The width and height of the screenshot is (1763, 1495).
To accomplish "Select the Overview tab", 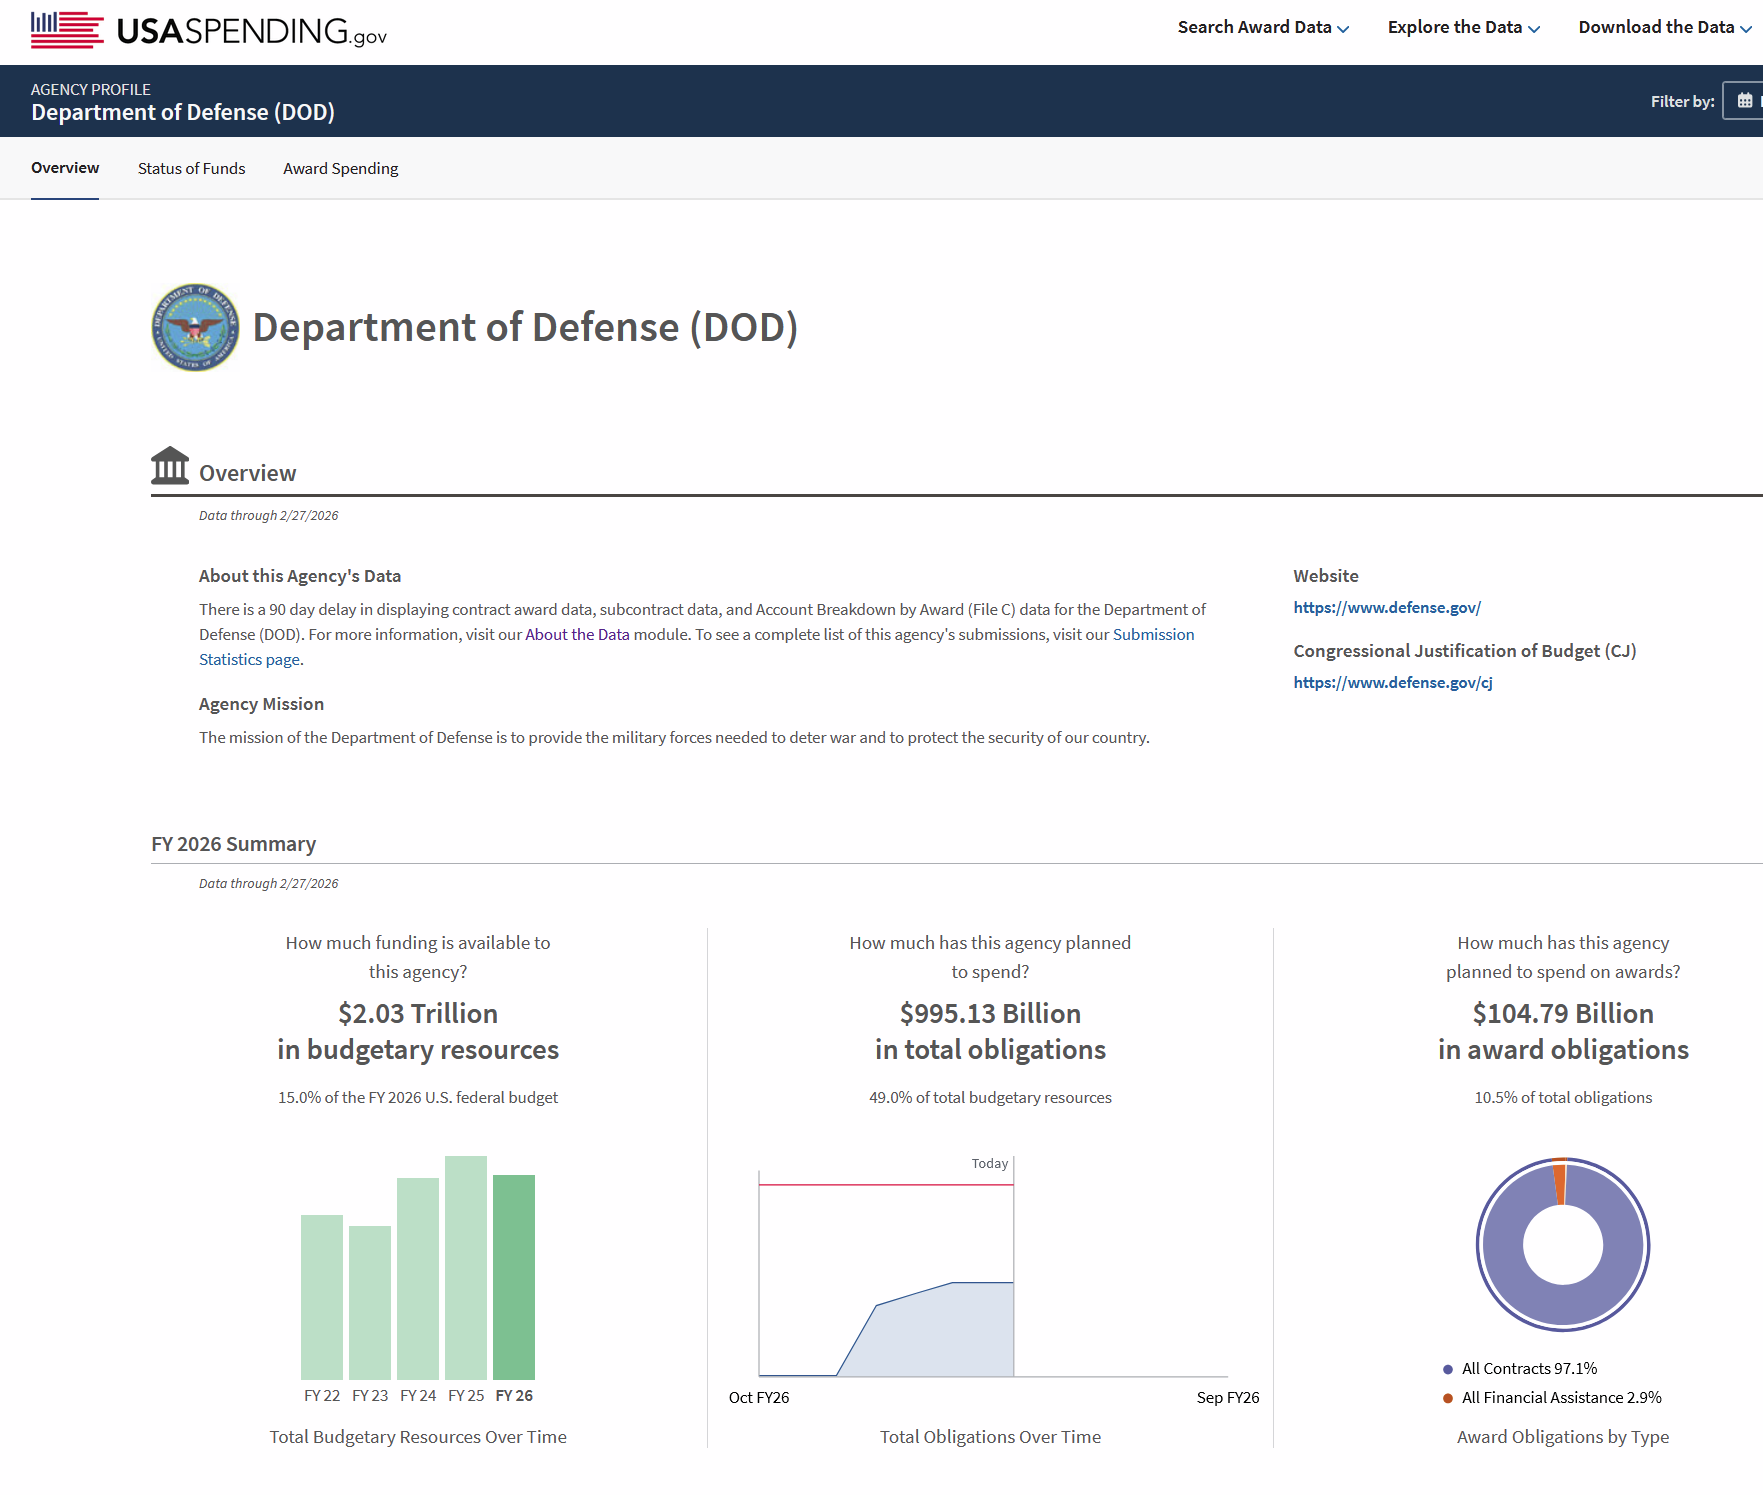I will pyautogui.click(x=65, y=168).
